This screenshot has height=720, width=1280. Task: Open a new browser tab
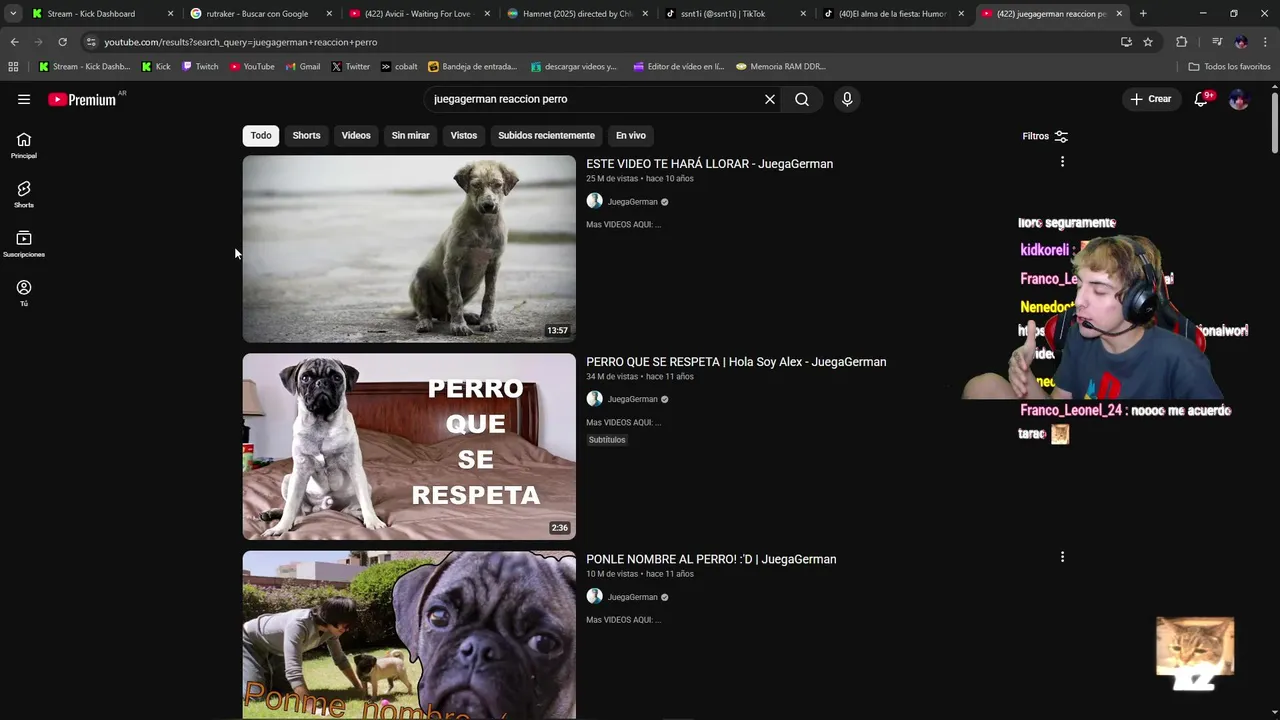click(x=1143, y=14)
